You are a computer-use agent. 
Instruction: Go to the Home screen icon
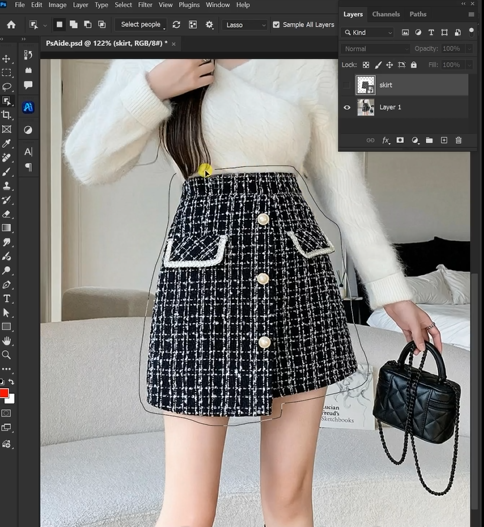pyautogui.click(x=11, y=25)
